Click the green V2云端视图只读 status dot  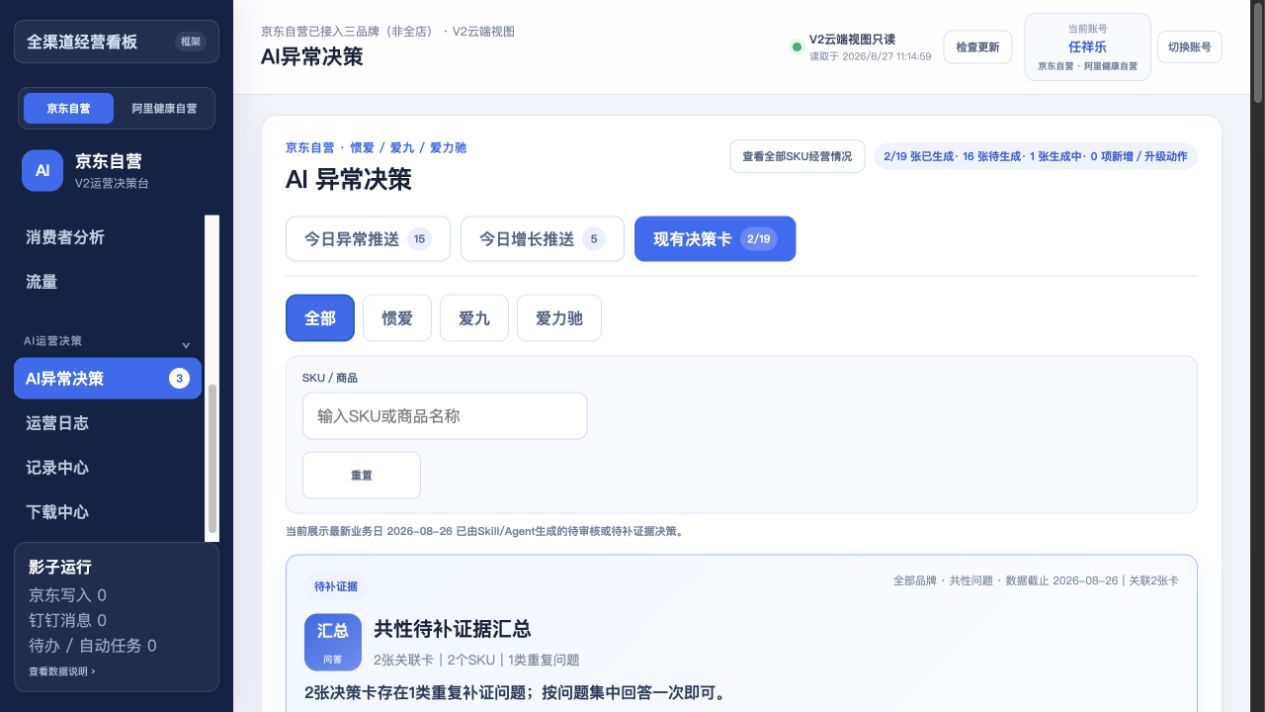click(x=797, y=46)
